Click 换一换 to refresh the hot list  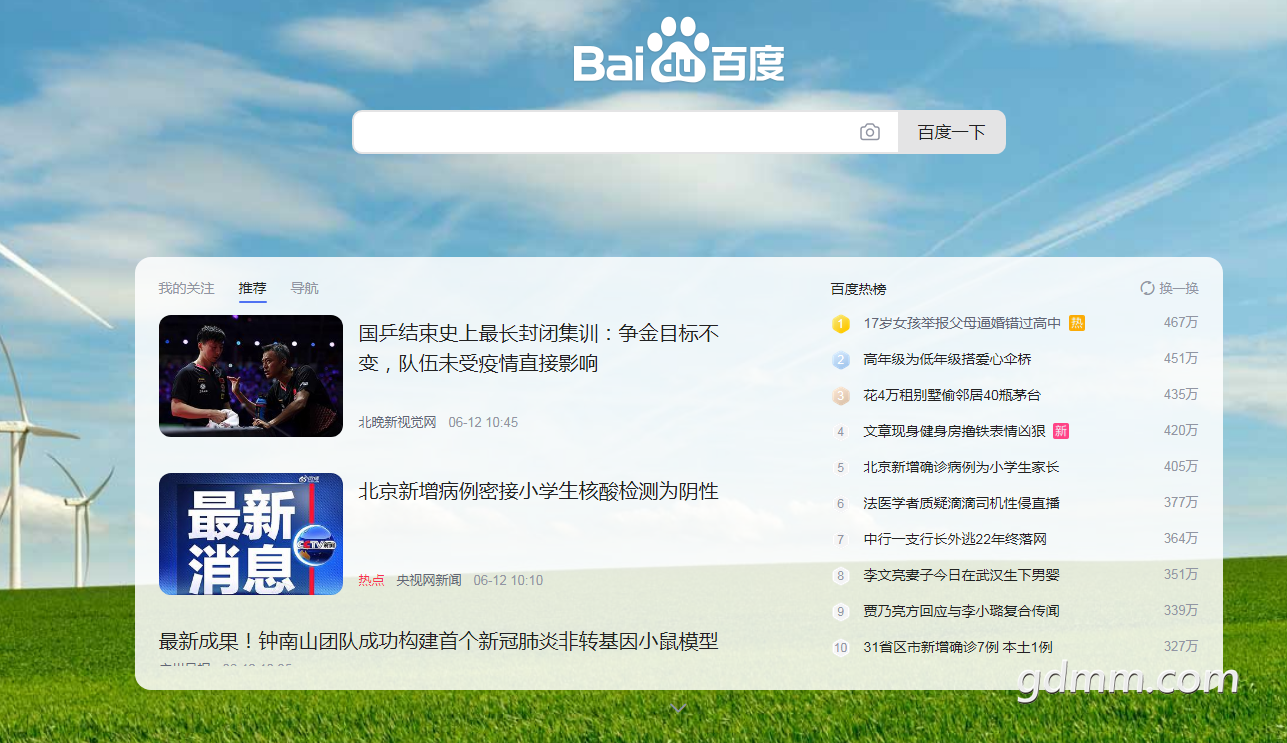1179,288
